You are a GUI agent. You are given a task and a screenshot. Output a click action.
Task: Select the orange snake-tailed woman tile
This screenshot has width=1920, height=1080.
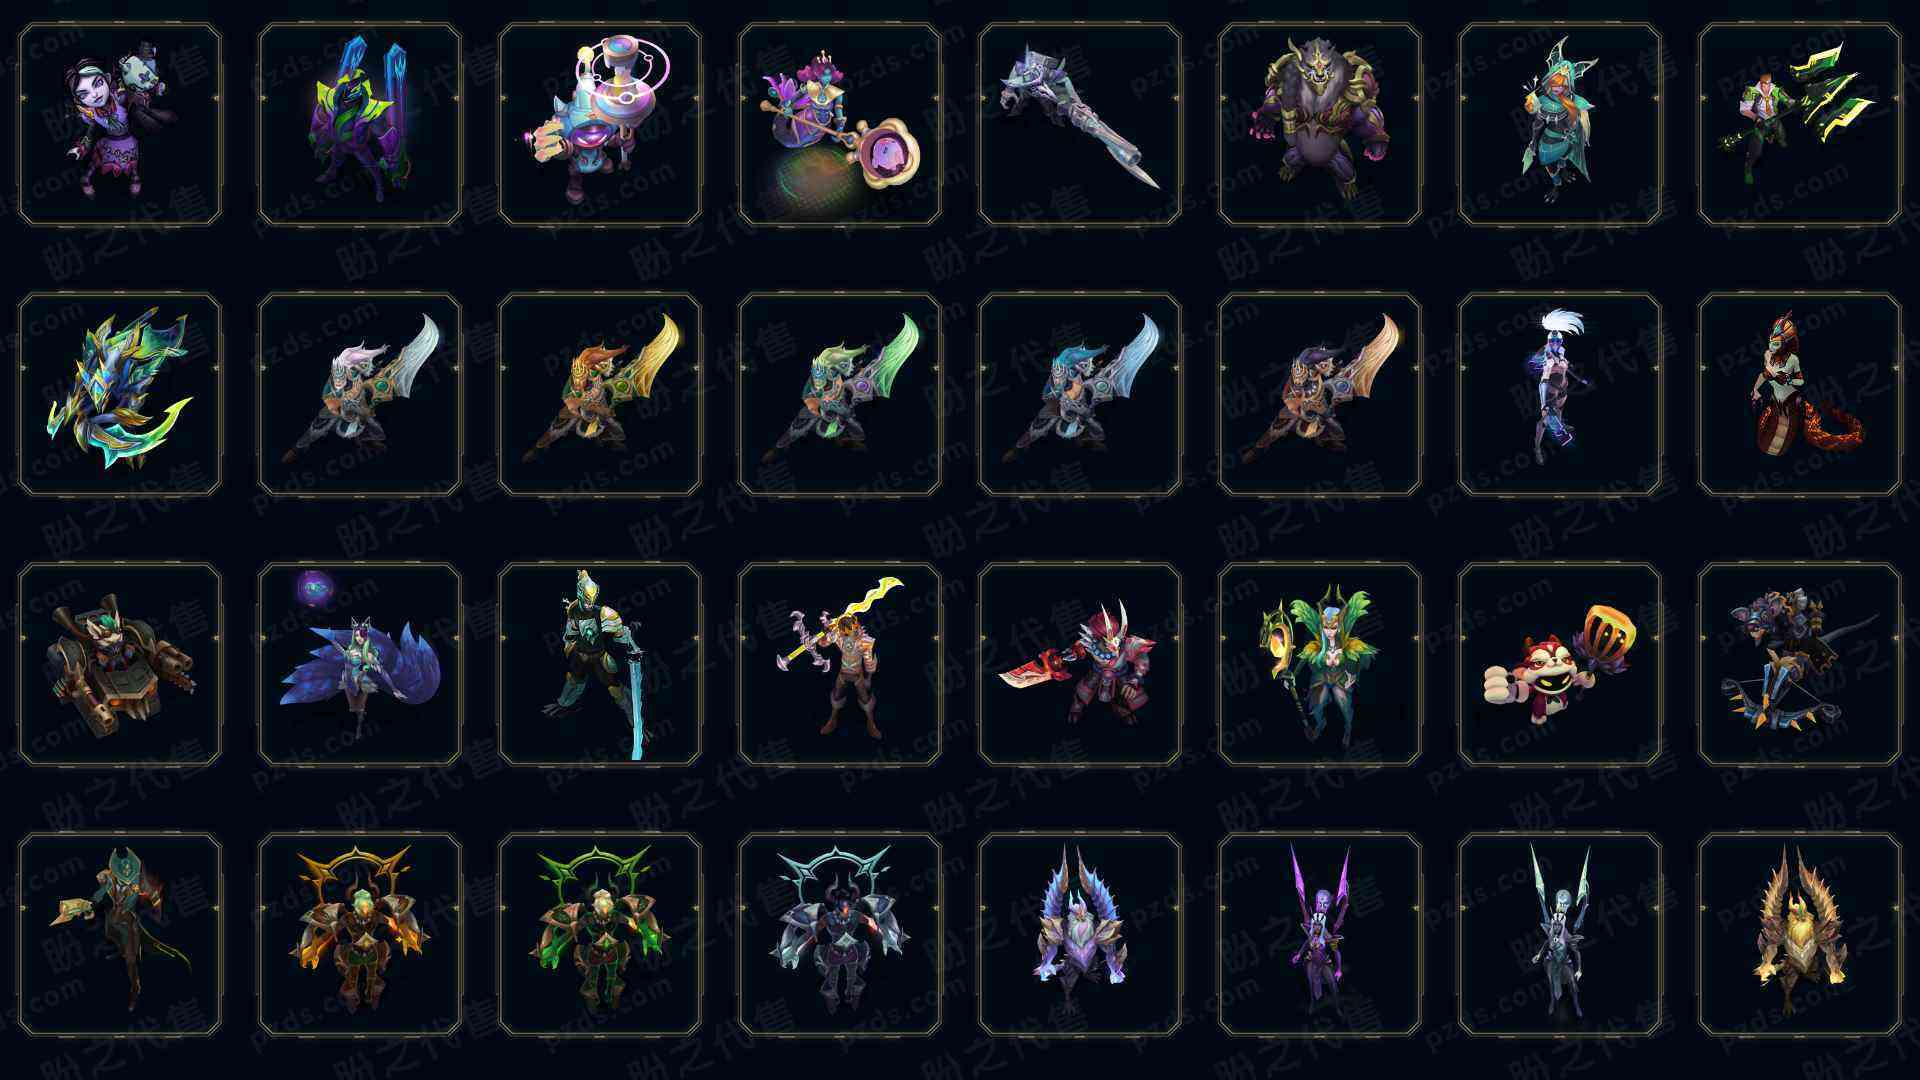coord(1800,394)
